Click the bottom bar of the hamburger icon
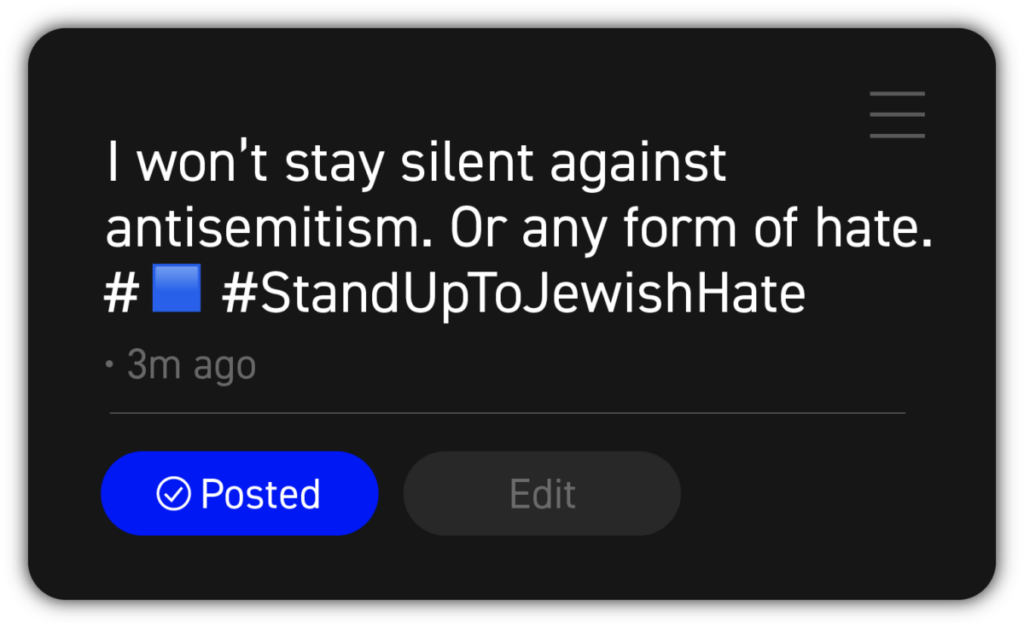 tap(897, 136)
